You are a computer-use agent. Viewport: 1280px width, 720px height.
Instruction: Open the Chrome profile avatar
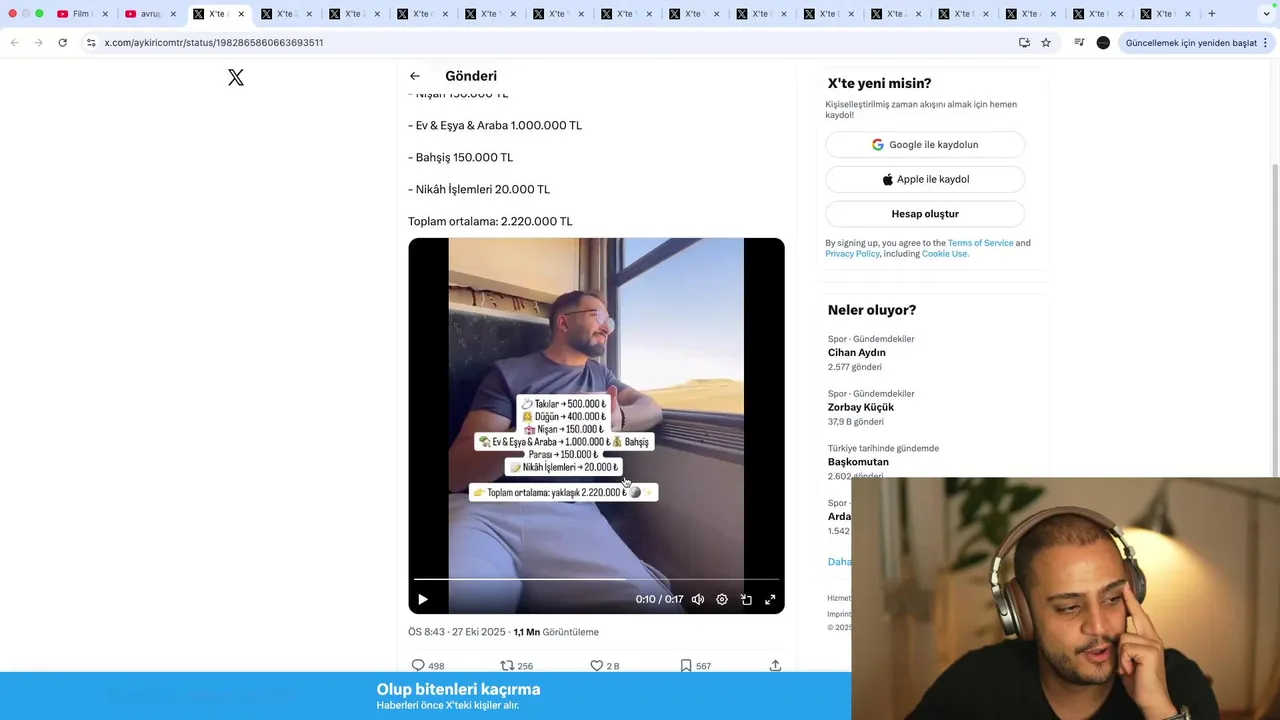pos(1103,43)
